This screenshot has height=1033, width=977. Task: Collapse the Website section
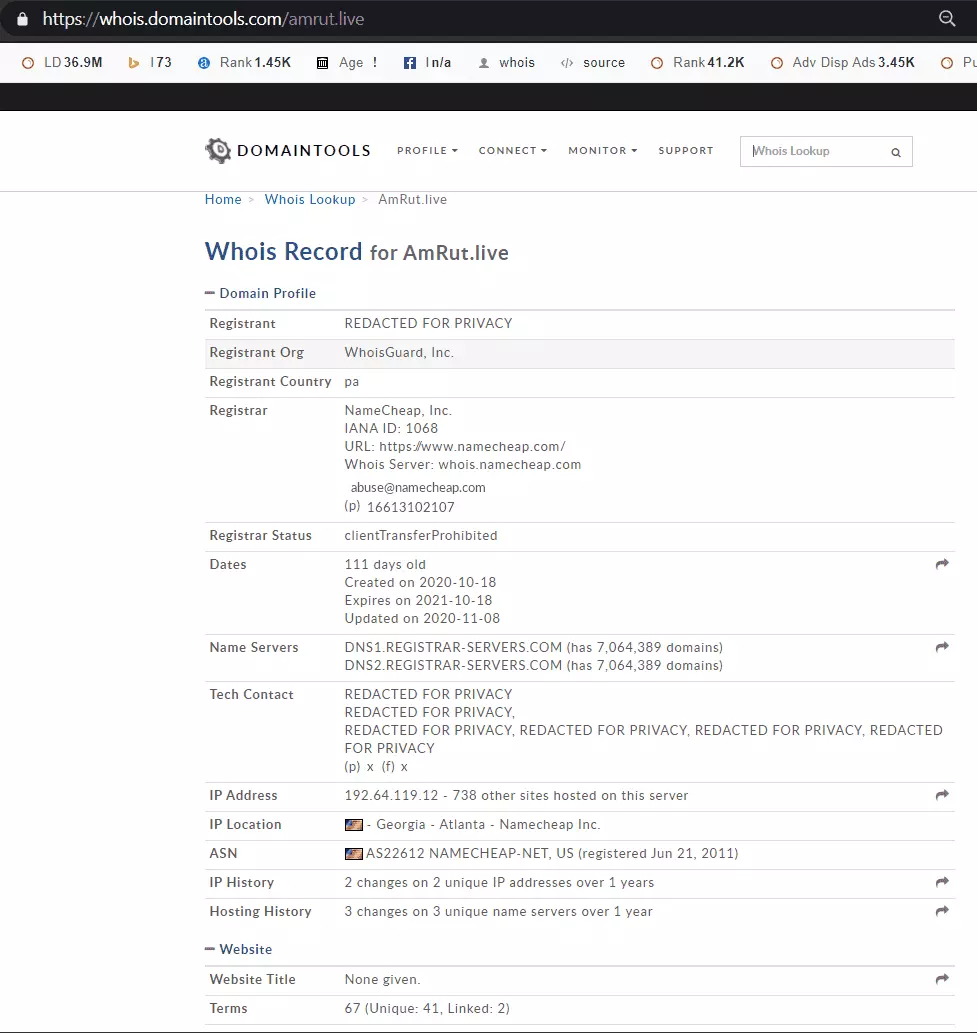(x=238, y=949)
